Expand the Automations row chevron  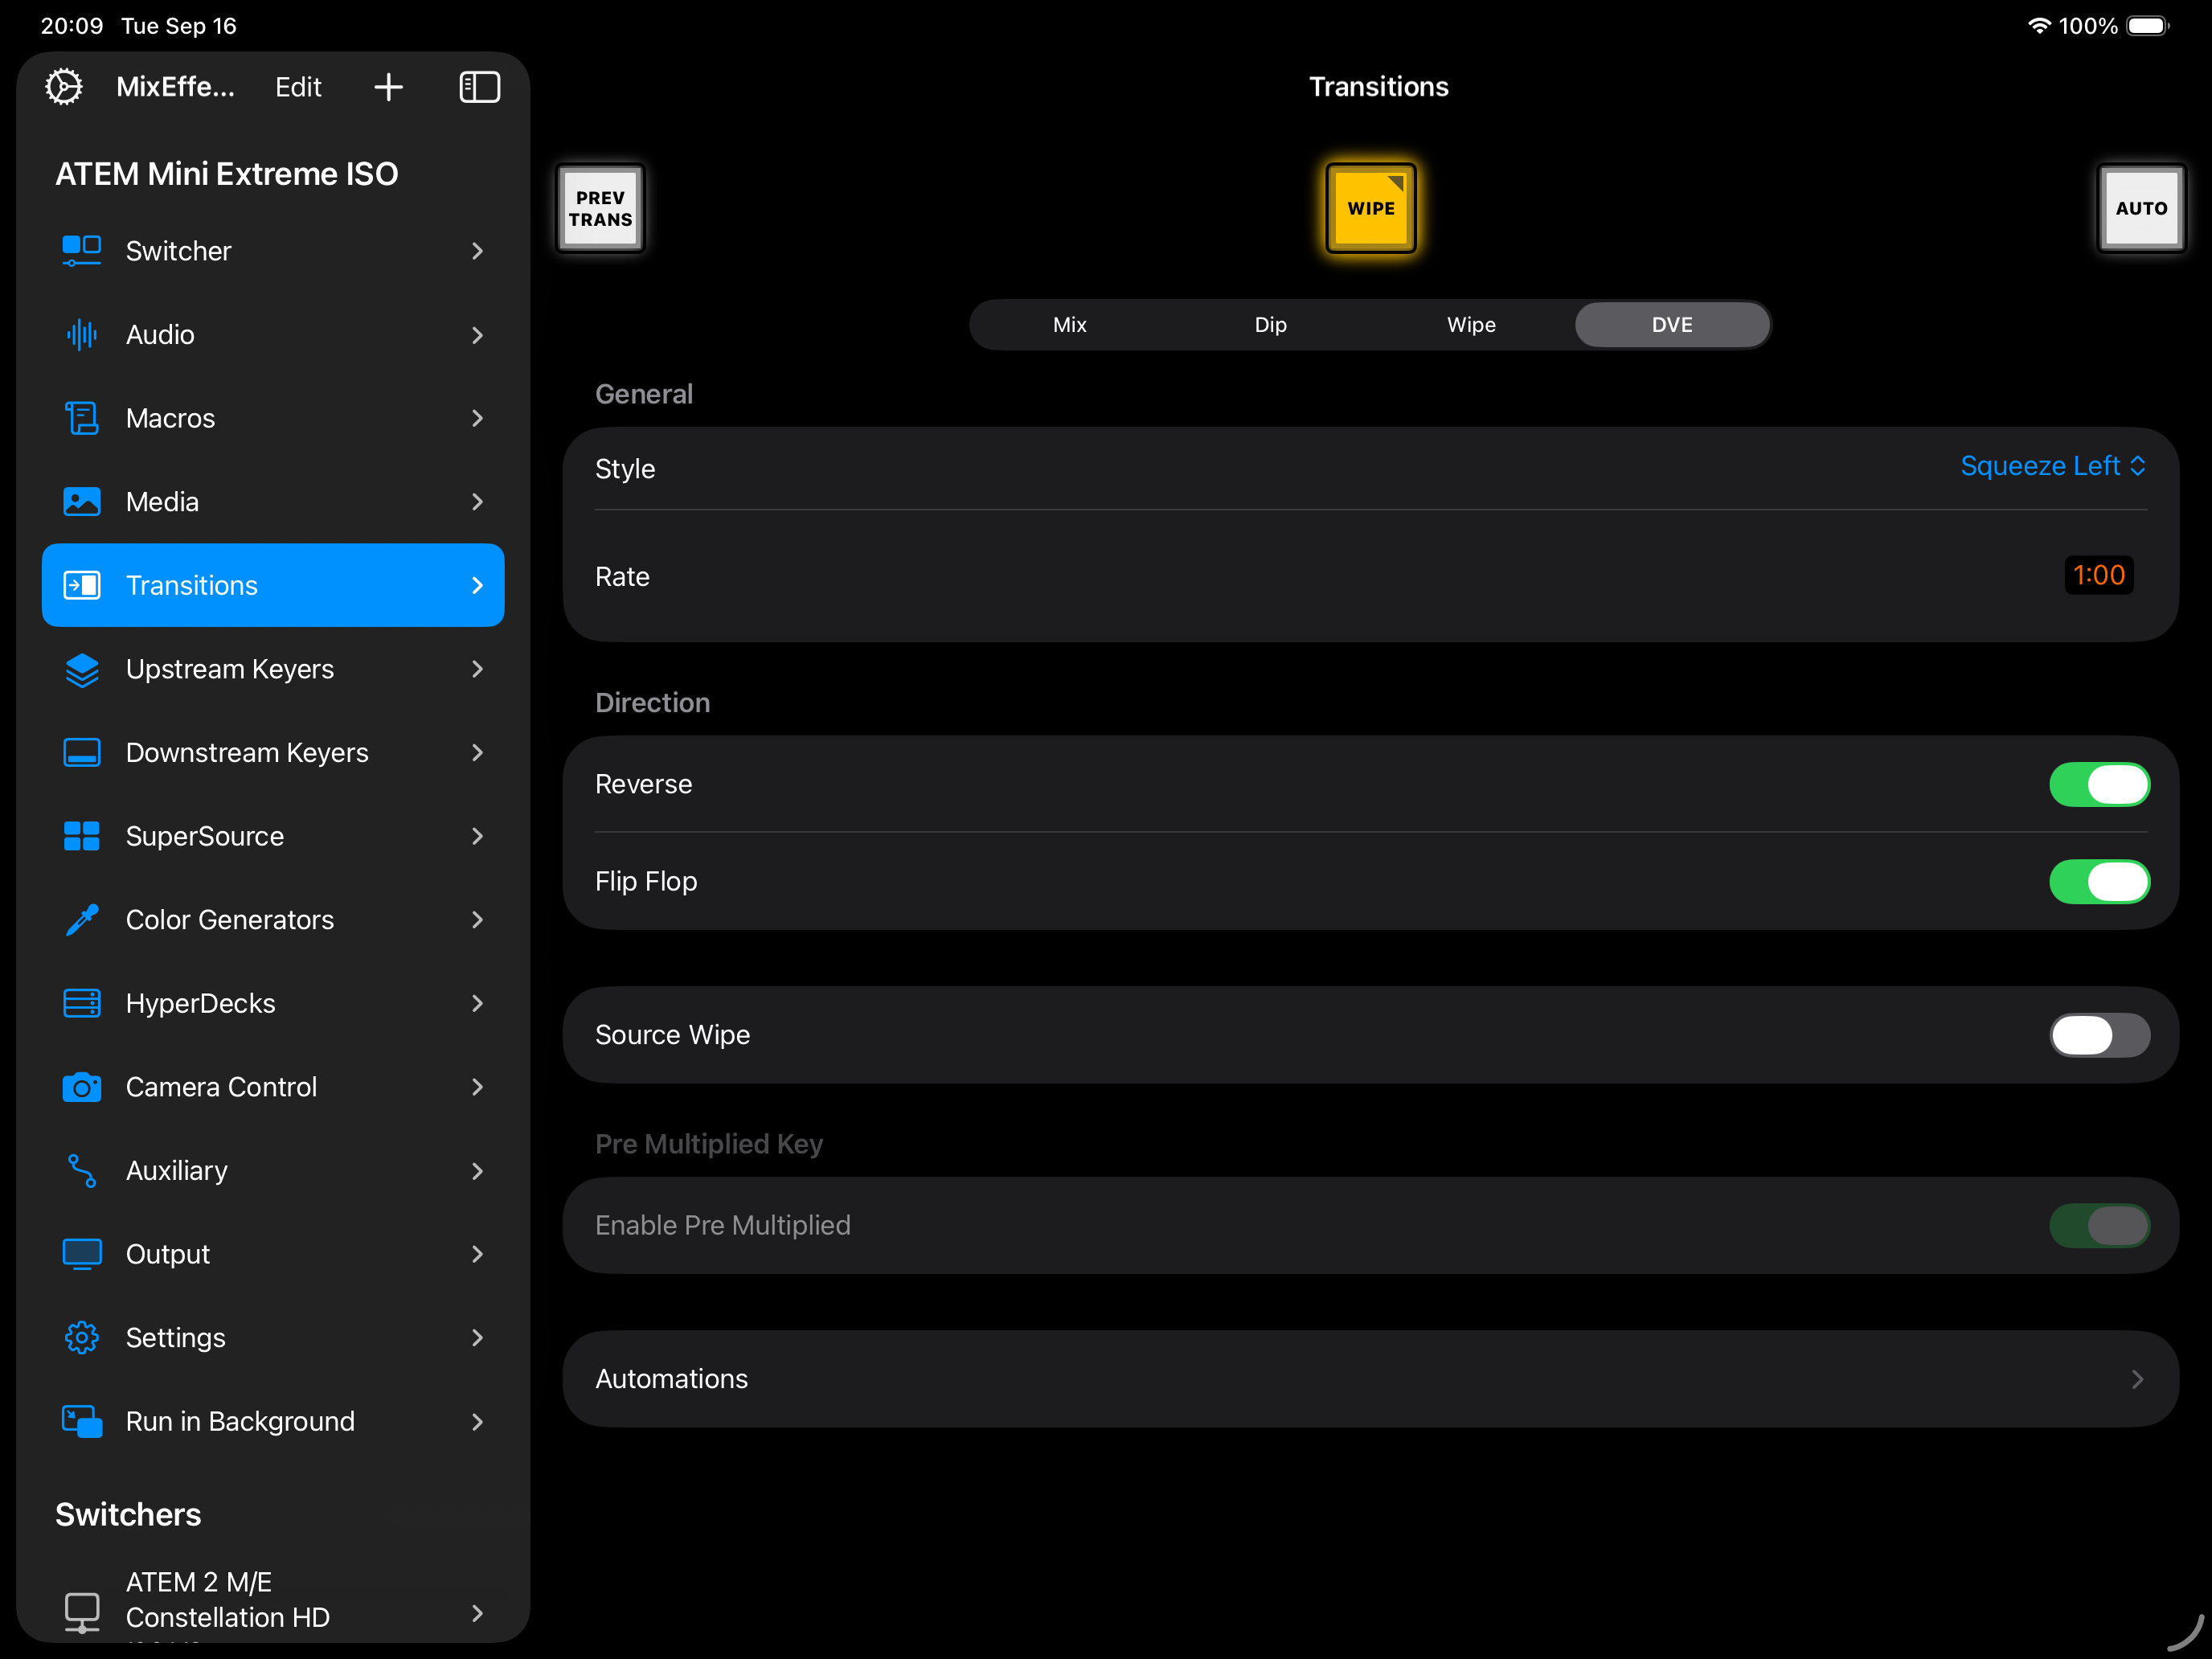pos(2137,1379)
